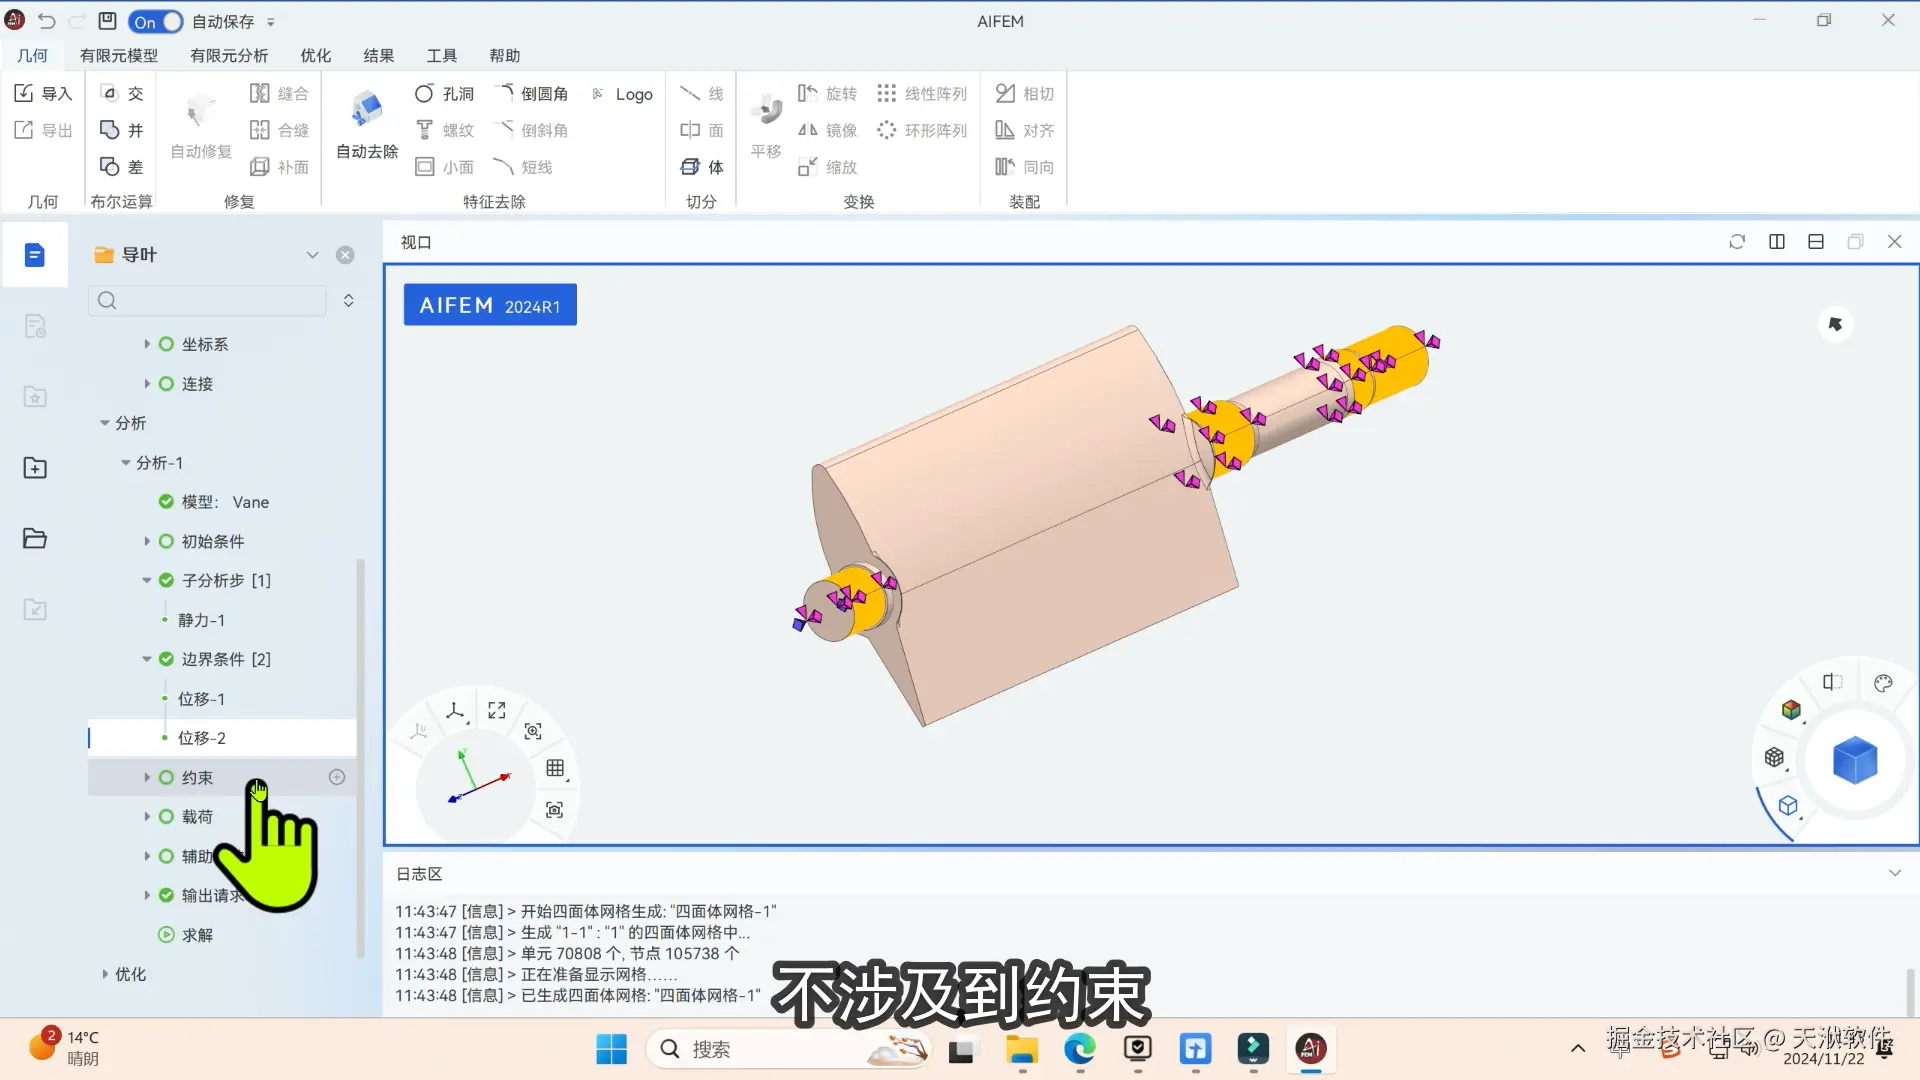
Task: Toggle split viewport vertically icon
Action: [x=1777, y=242]
